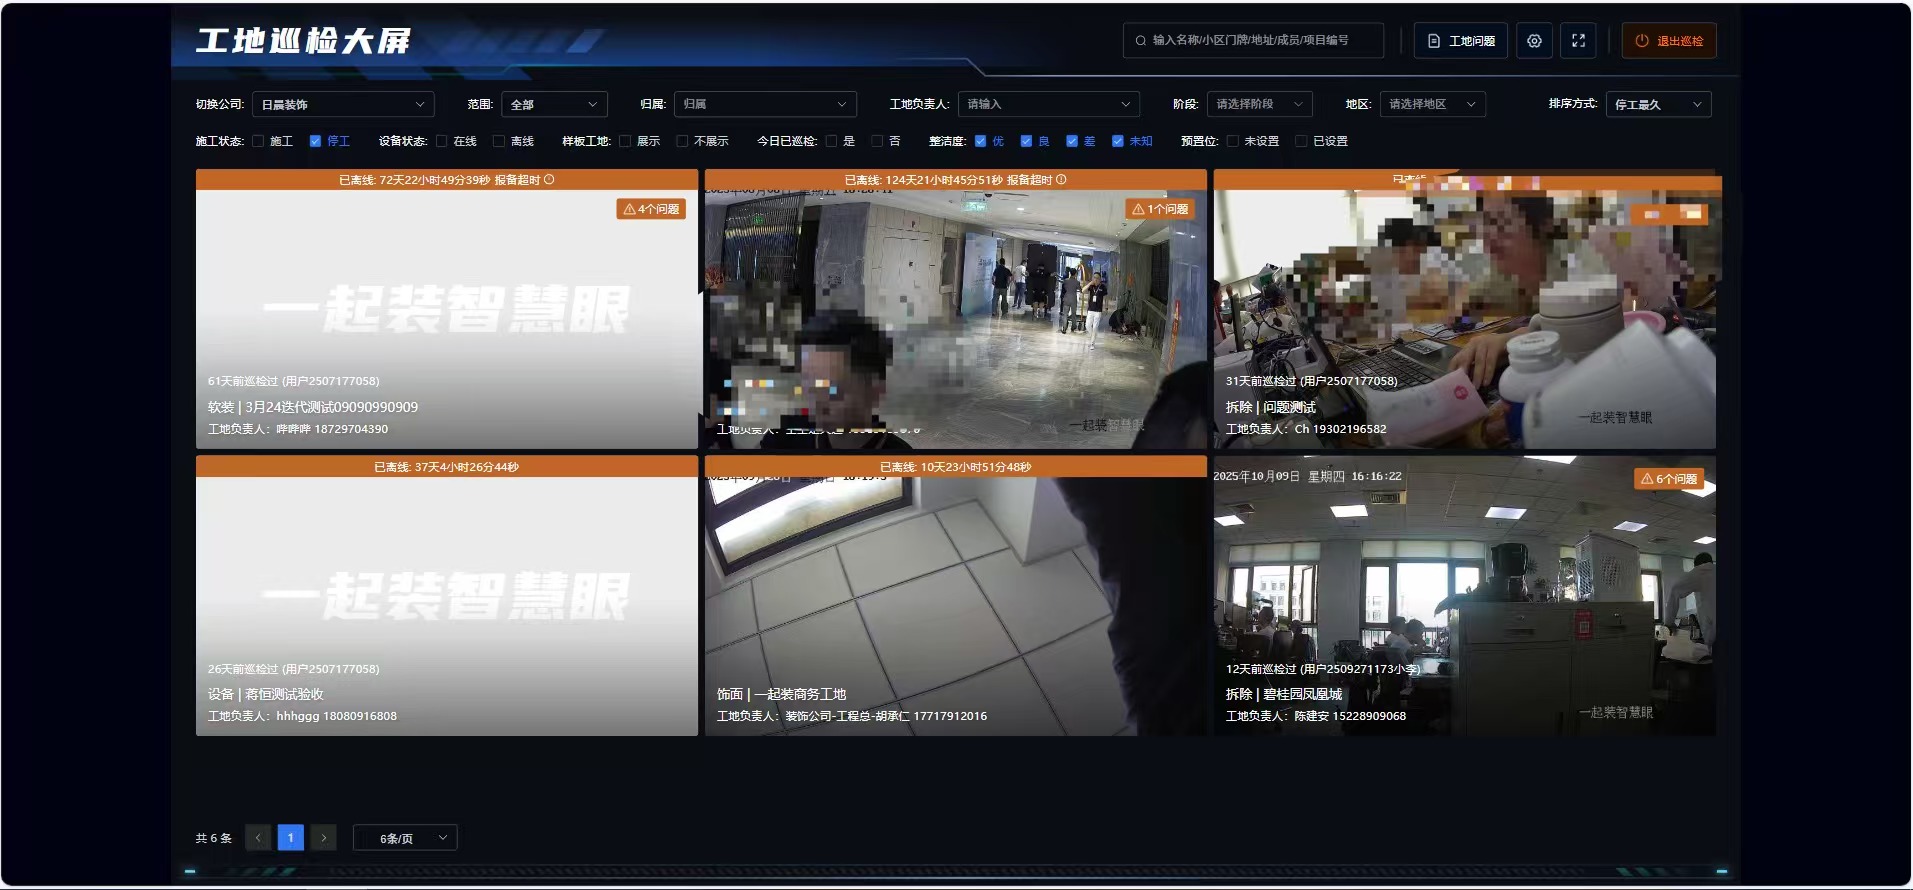Toggle fullscreen with the expand icon
Viewport: 1913px width, 890px height.
click(x=1578, y=41)
